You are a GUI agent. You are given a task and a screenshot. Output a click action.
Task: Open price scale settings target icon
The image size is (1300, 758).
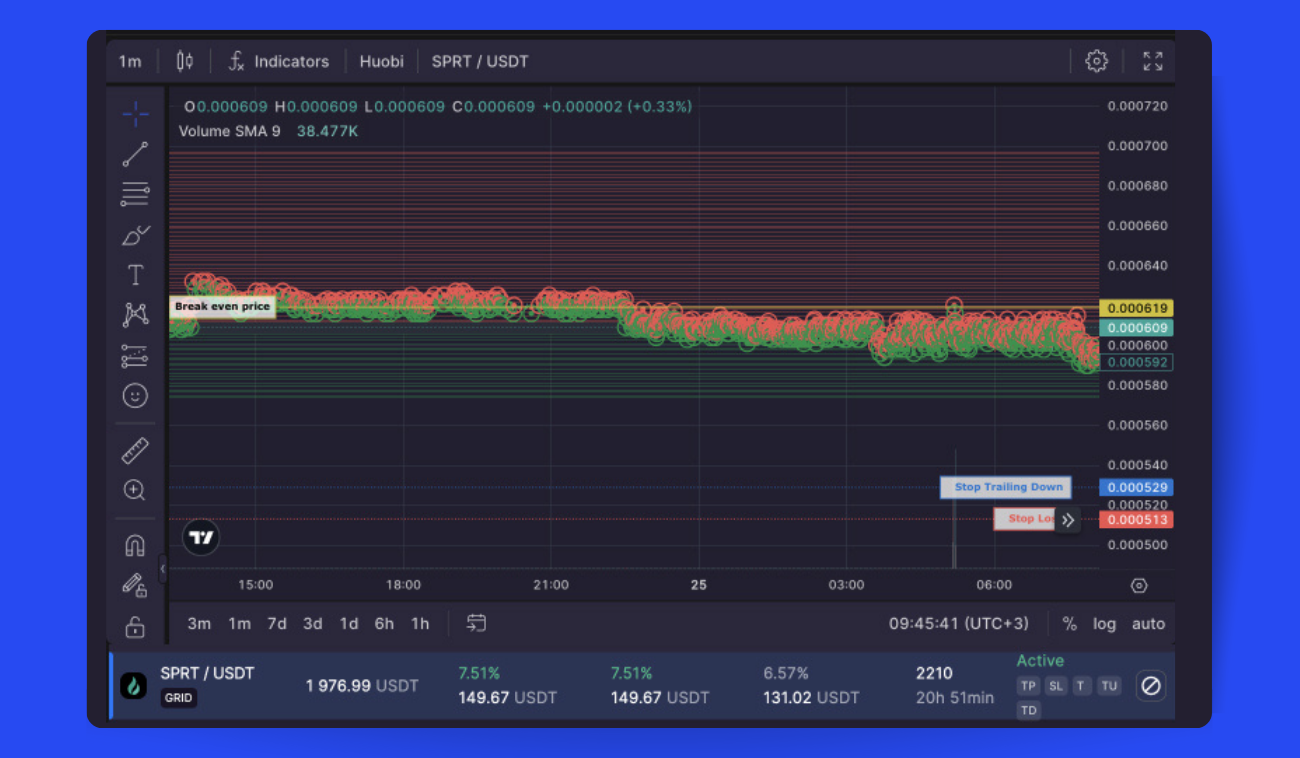pyautogui.click(x=1139, y=586)
